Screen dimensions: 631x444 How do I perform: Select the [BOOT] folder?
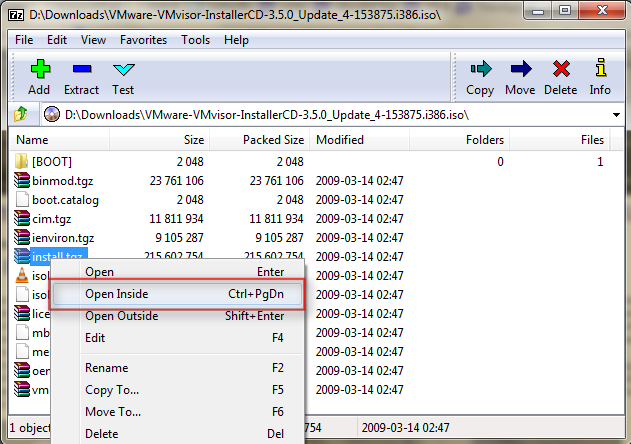(51, 161)
